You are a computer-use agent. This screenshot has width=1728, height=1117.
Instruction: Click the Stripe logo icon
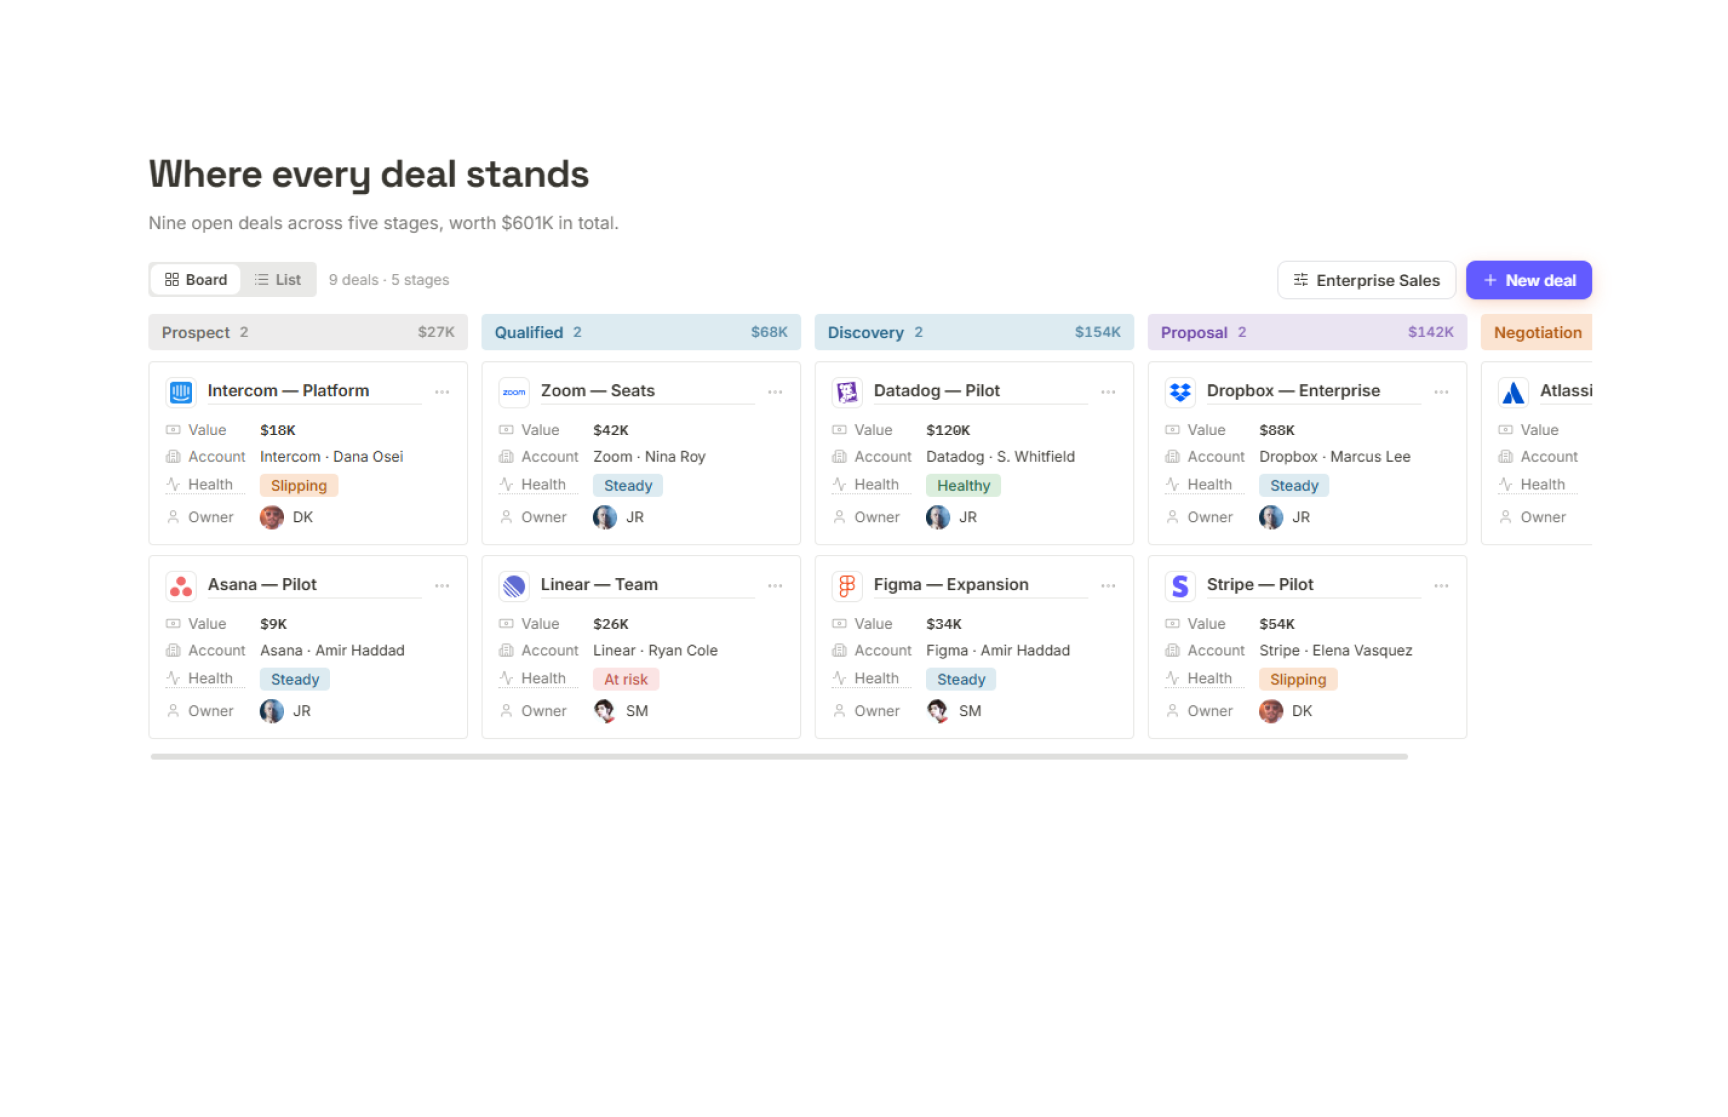1180,586
